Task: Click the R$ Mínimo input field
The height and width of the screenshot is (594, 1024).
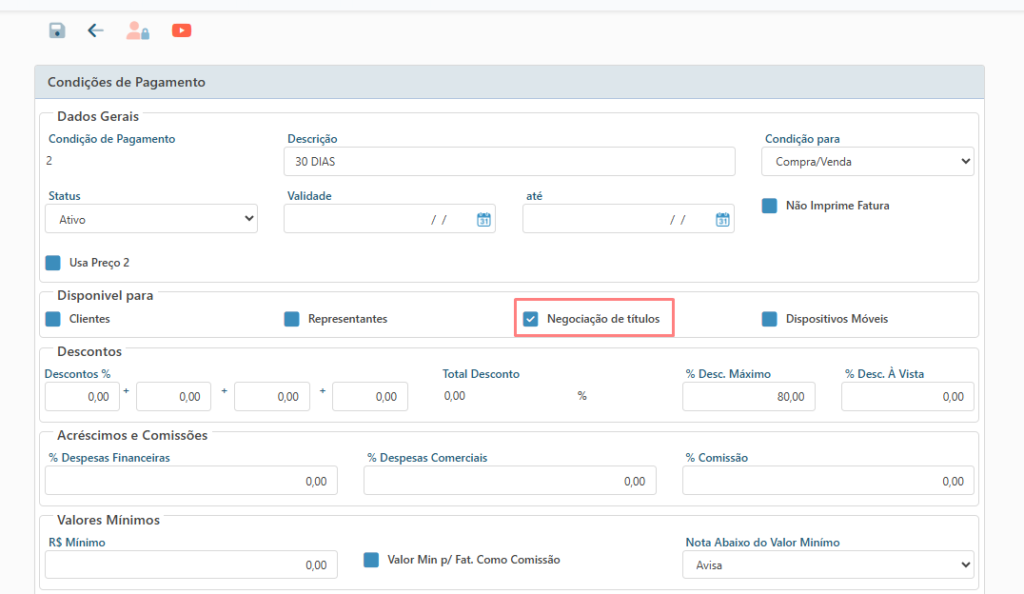Action: 191,565
